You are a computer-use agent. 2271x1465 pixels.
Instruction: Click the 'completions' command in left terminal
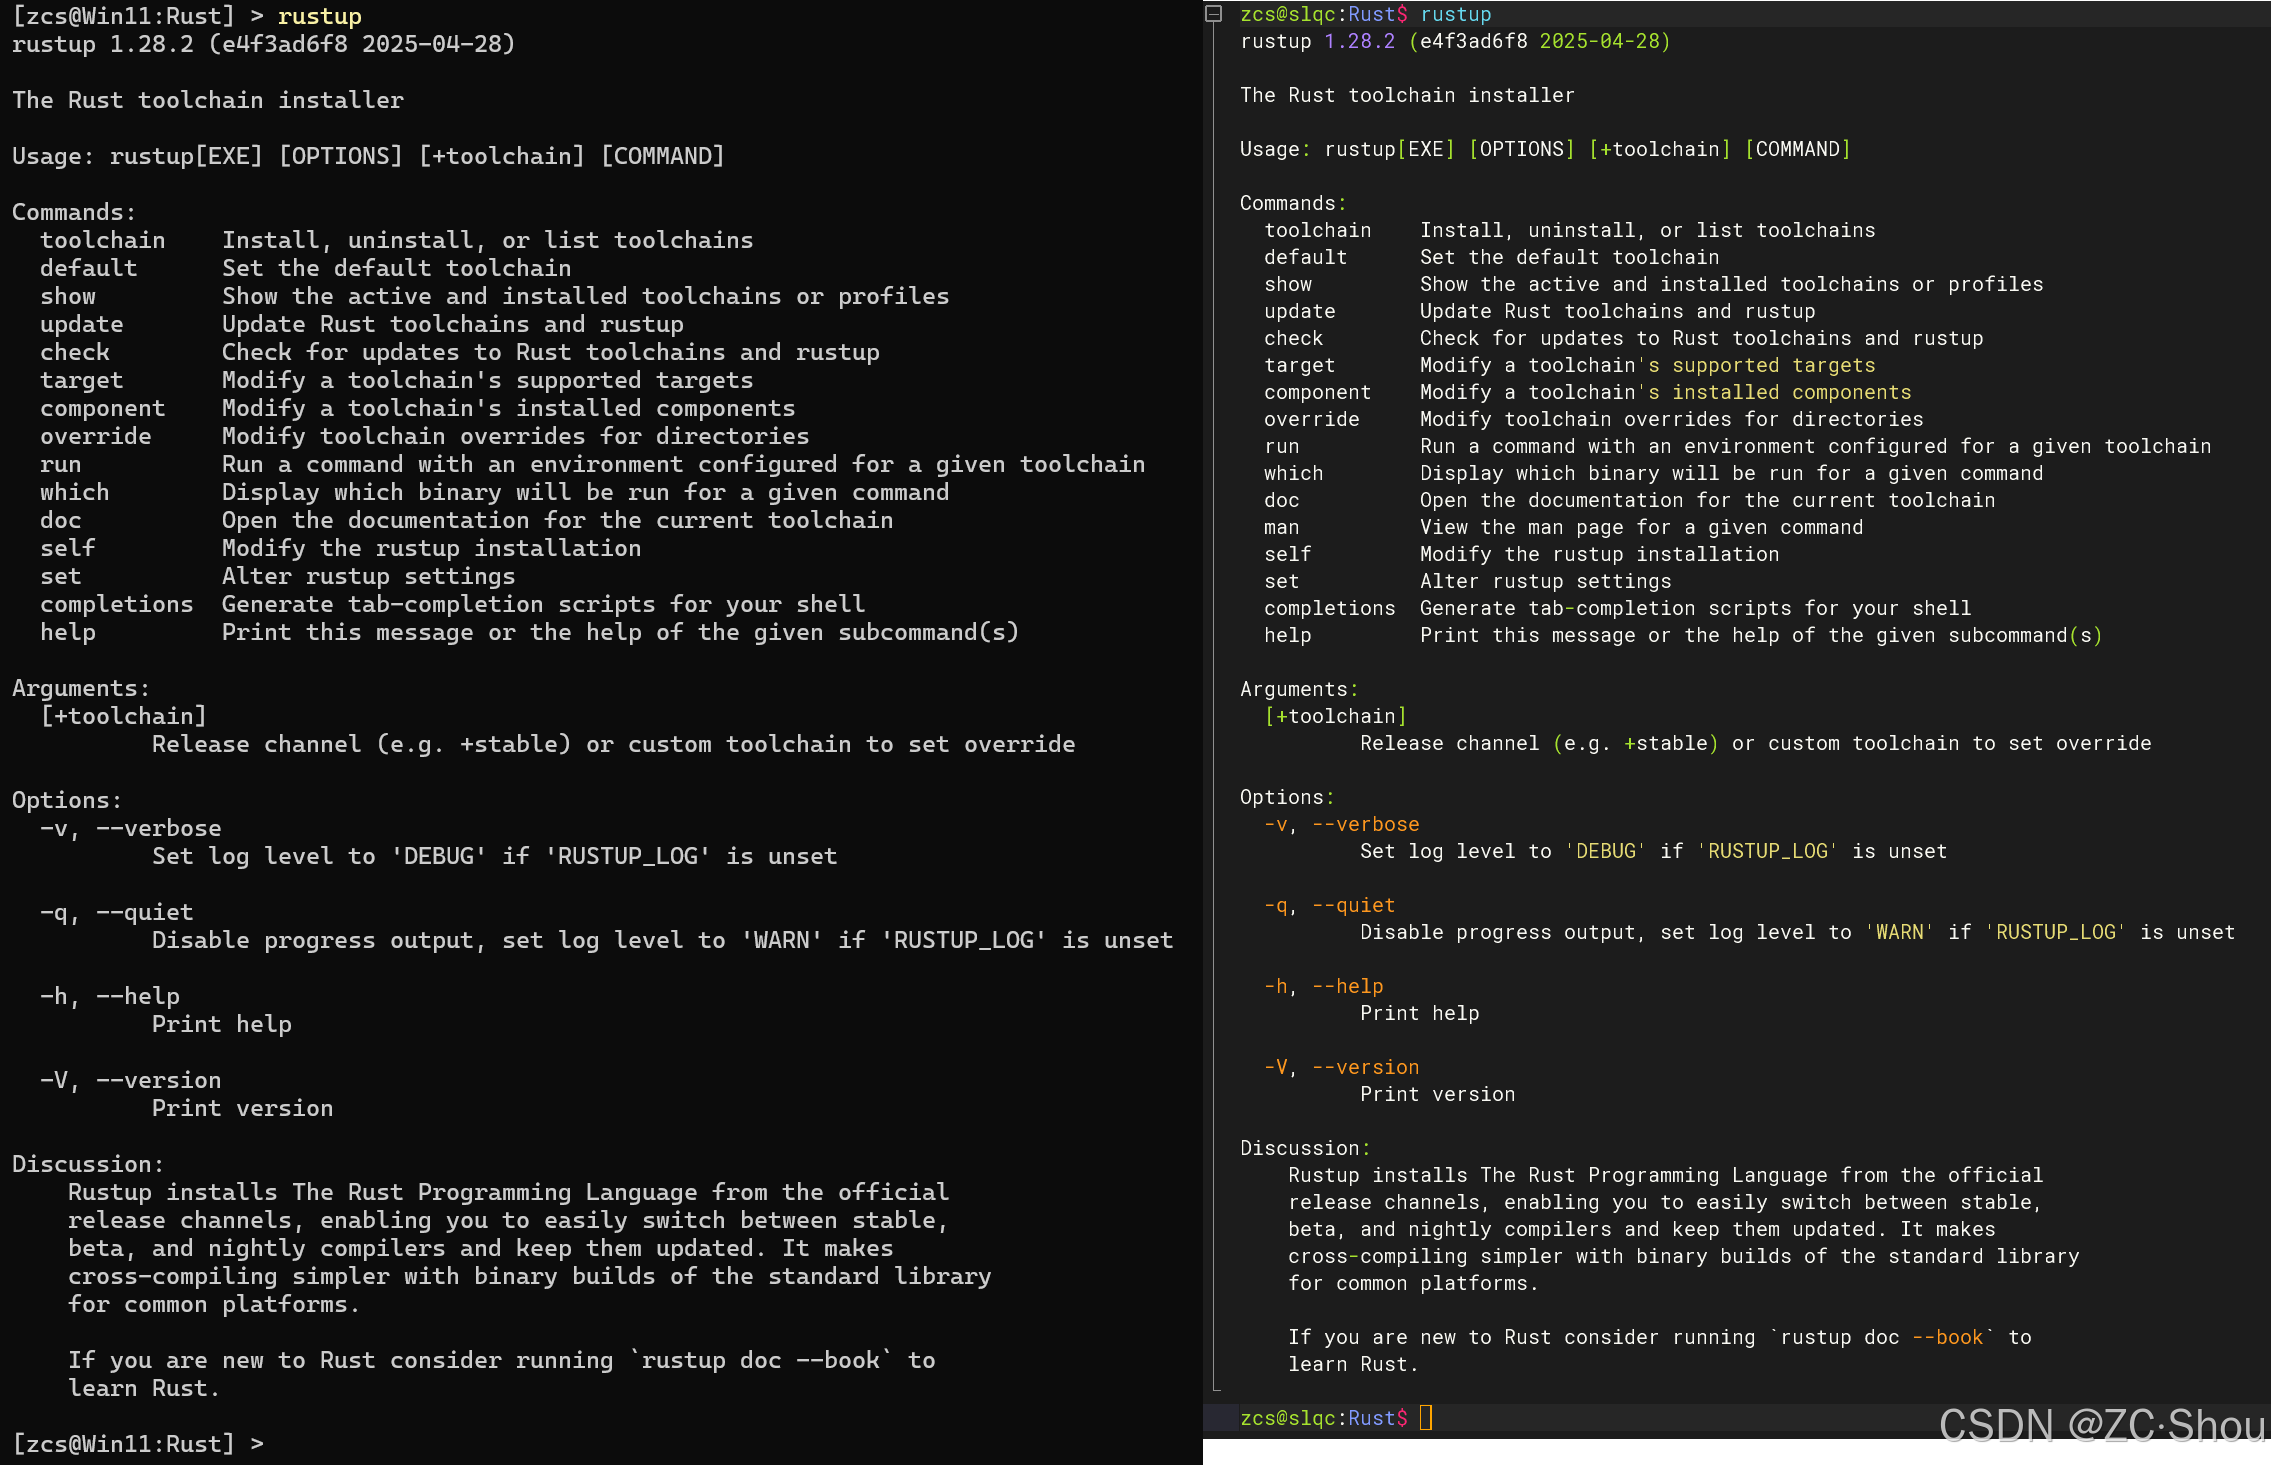point(117,604)
